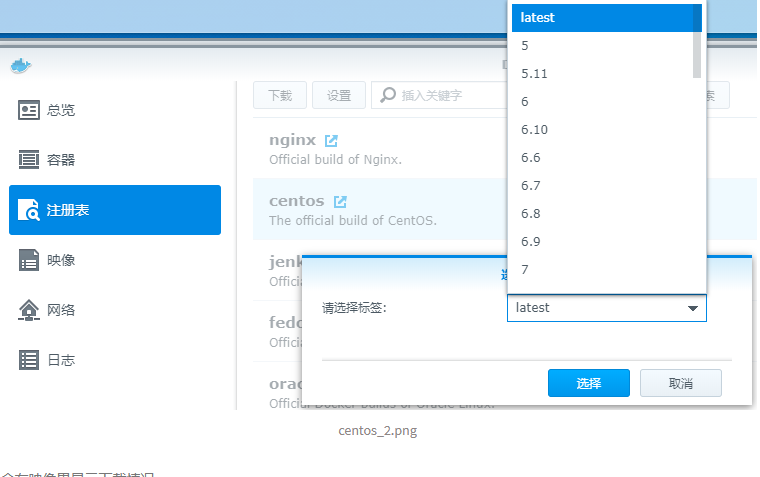Open the nginx external link icon

click(x=332, y=141)
